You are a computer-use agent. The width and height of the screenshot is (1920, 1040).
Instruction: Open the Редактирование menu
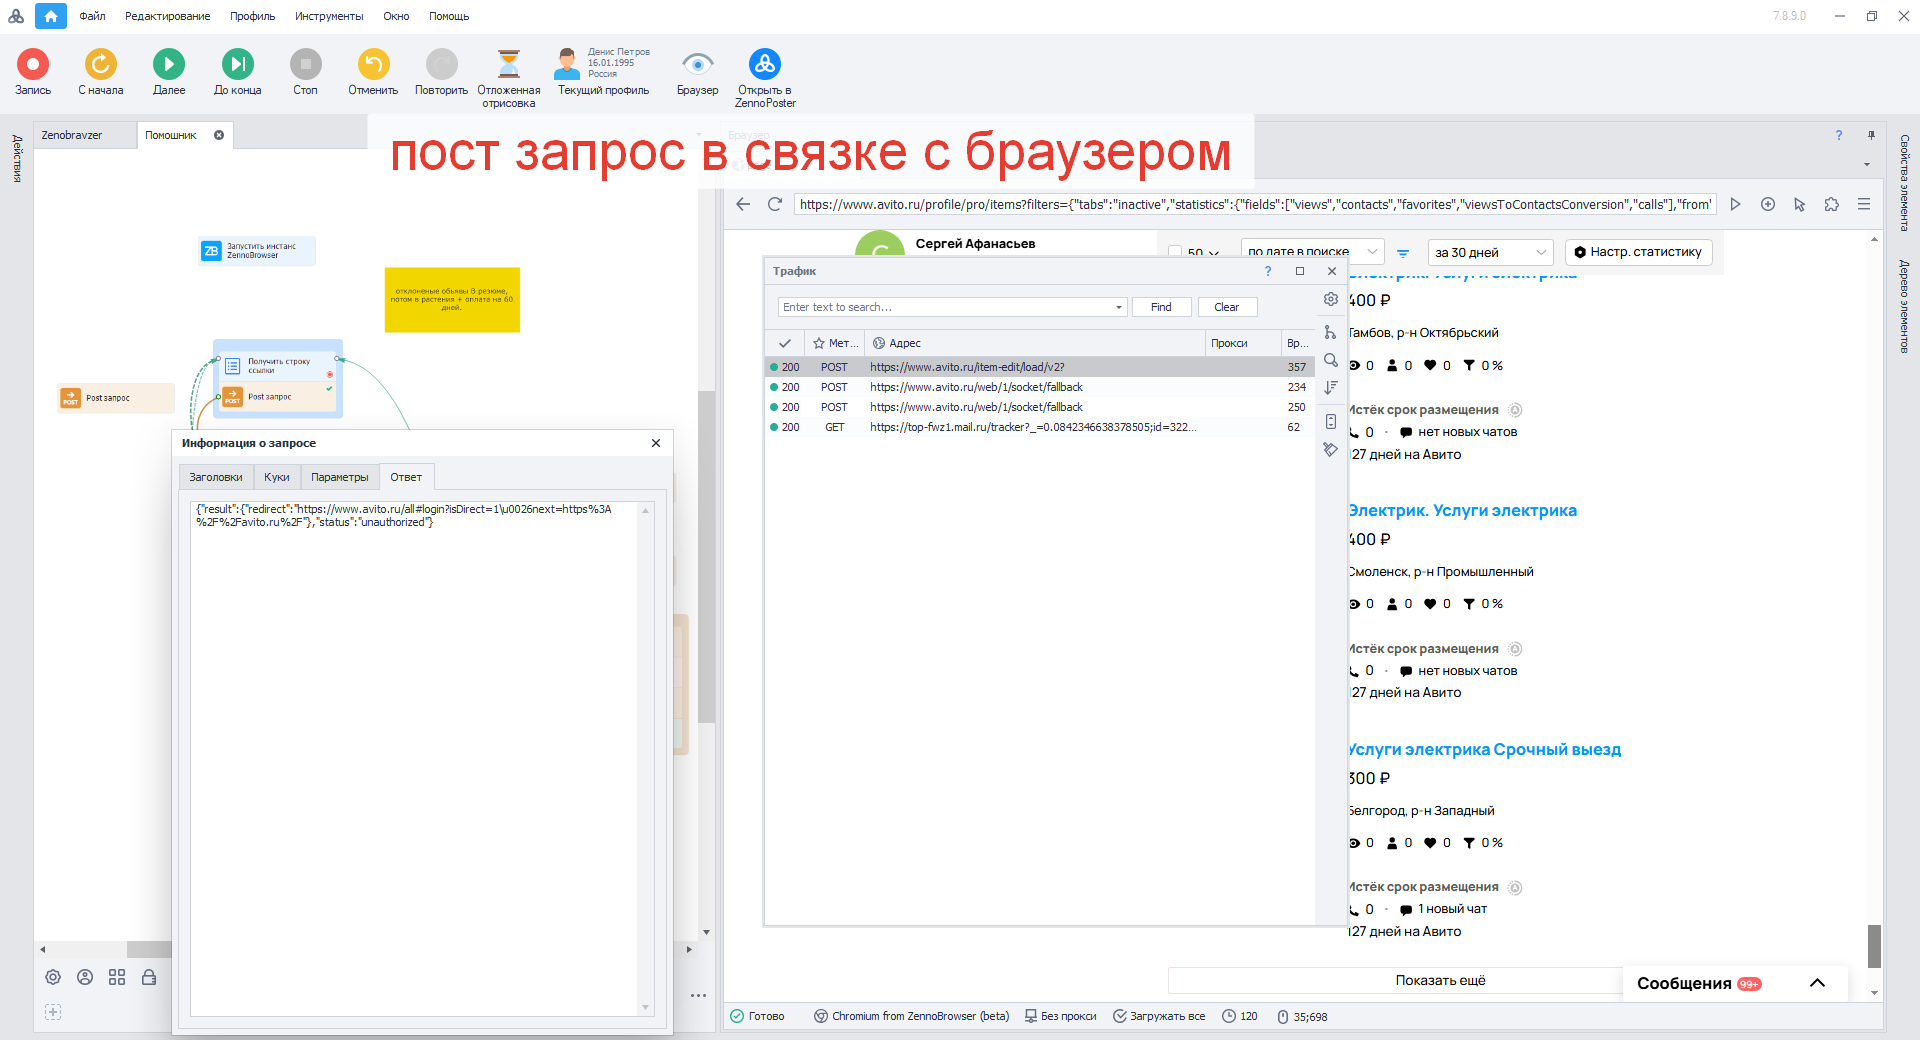click(x=167, y=16)
